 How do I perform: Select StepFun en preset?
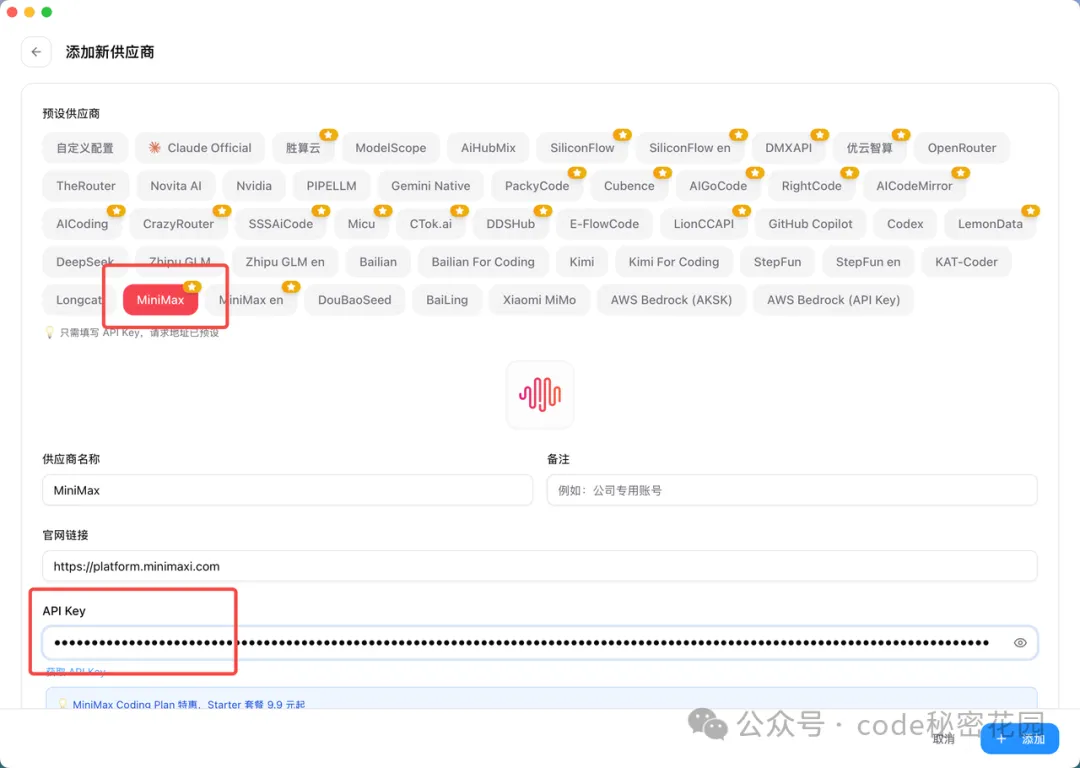[868, 262]
